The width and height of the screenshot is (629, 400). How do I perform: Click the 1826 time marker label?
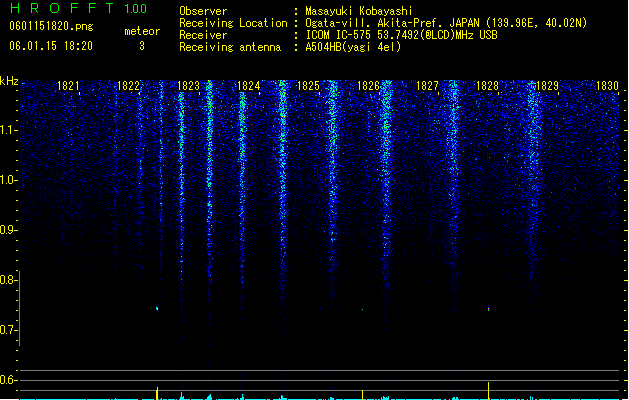coord(368,86)
